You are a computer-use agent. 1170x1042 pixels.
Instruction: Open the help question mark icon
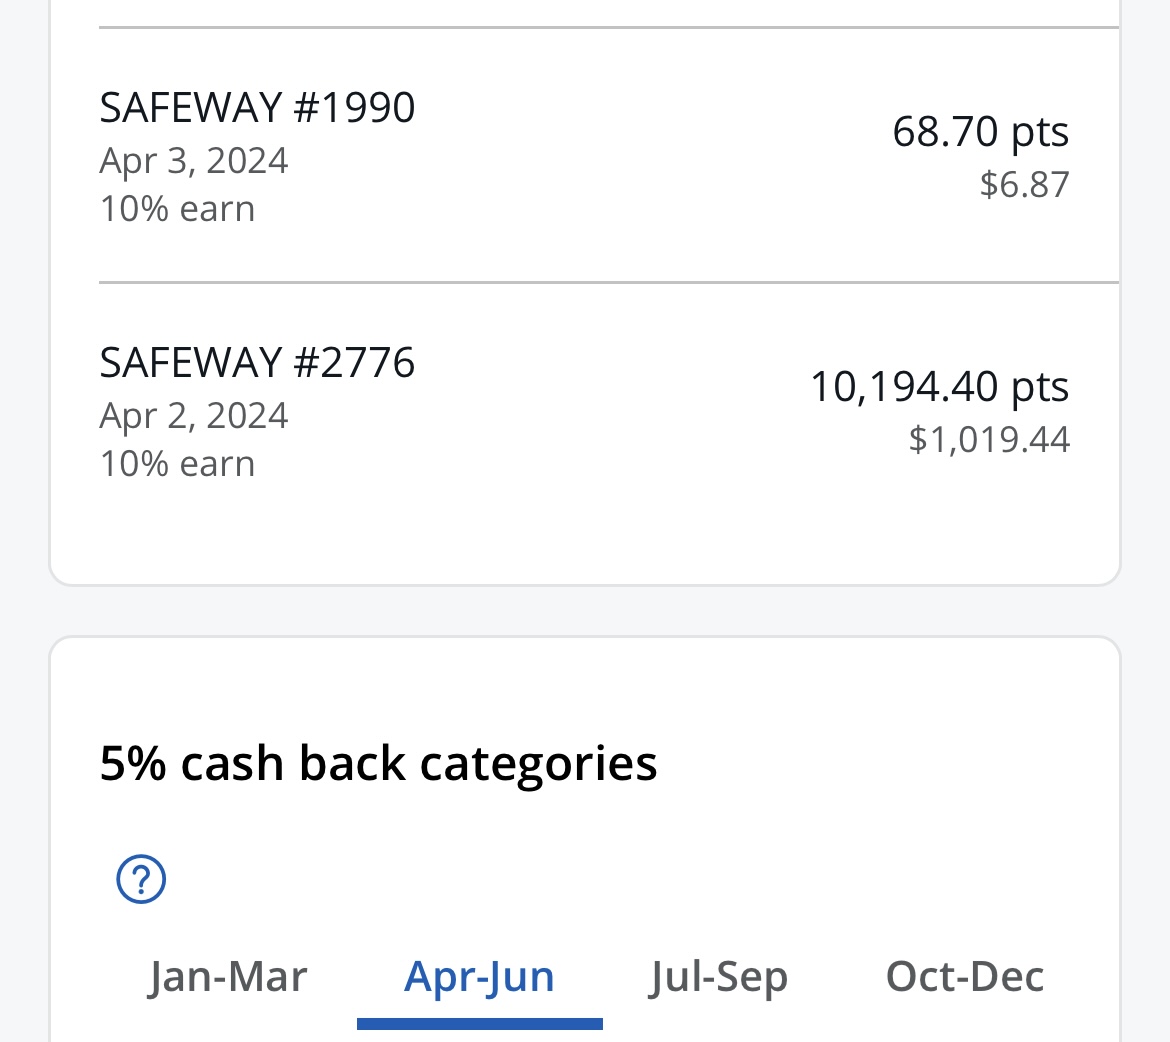(141, 880)
